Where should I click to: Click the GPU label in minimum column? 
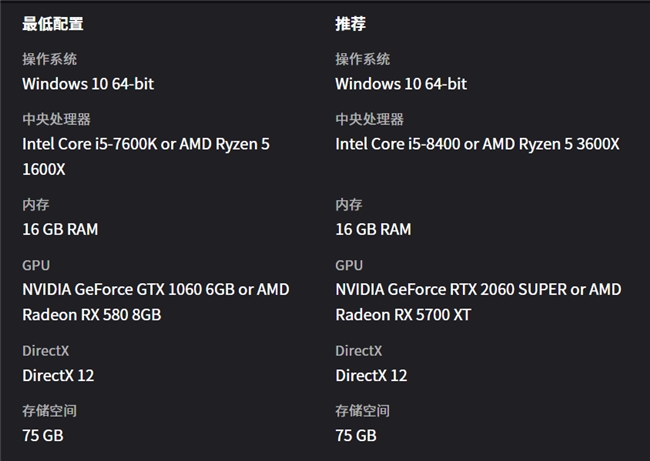(x=36, y=265)
